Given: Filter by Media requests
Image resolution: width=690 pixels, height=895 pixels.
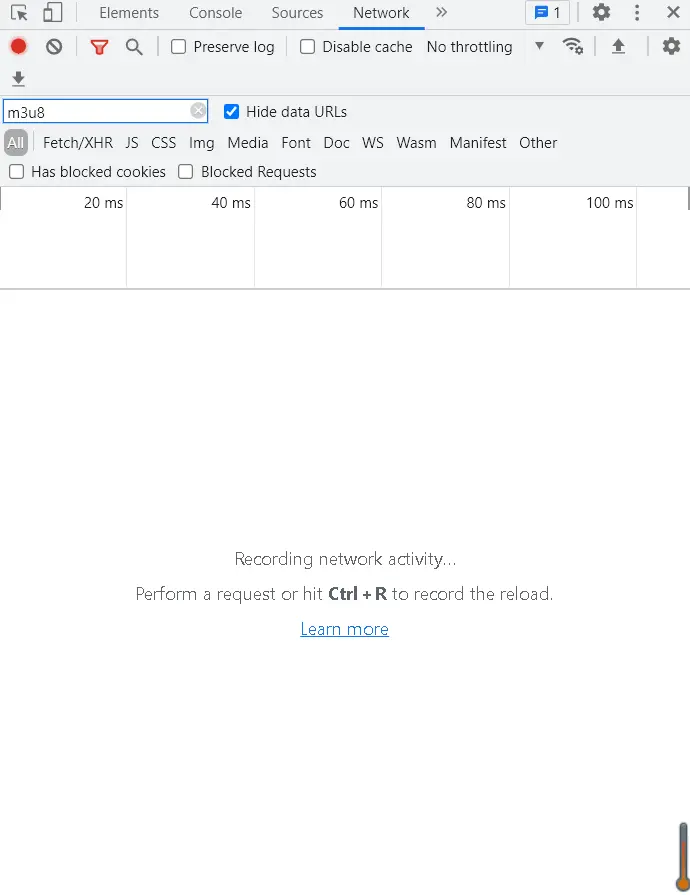Looking at the screenshot, I should 248,143.
